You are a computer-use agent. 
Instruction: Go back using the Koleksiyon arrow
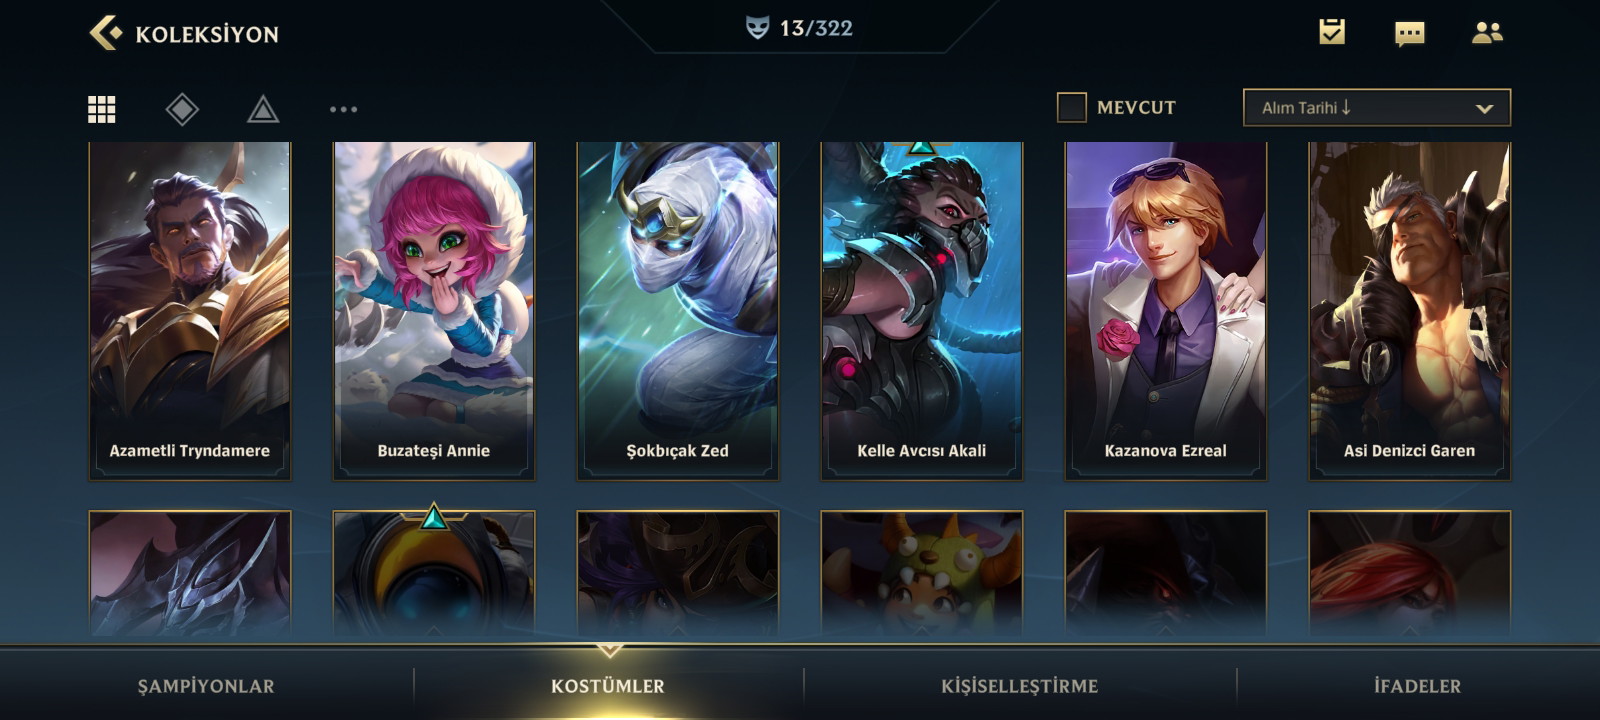coord(105,33)
